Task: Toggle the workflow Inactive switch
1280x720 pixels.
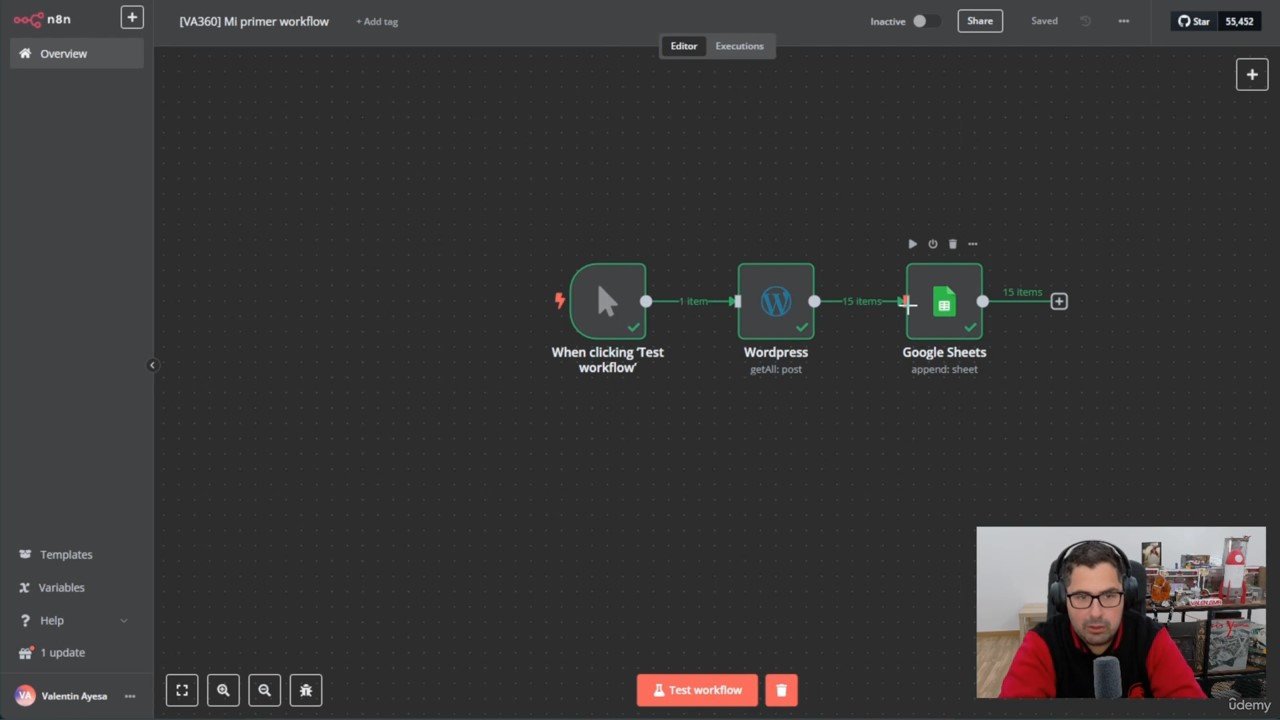Action: (x=924, y=21)
